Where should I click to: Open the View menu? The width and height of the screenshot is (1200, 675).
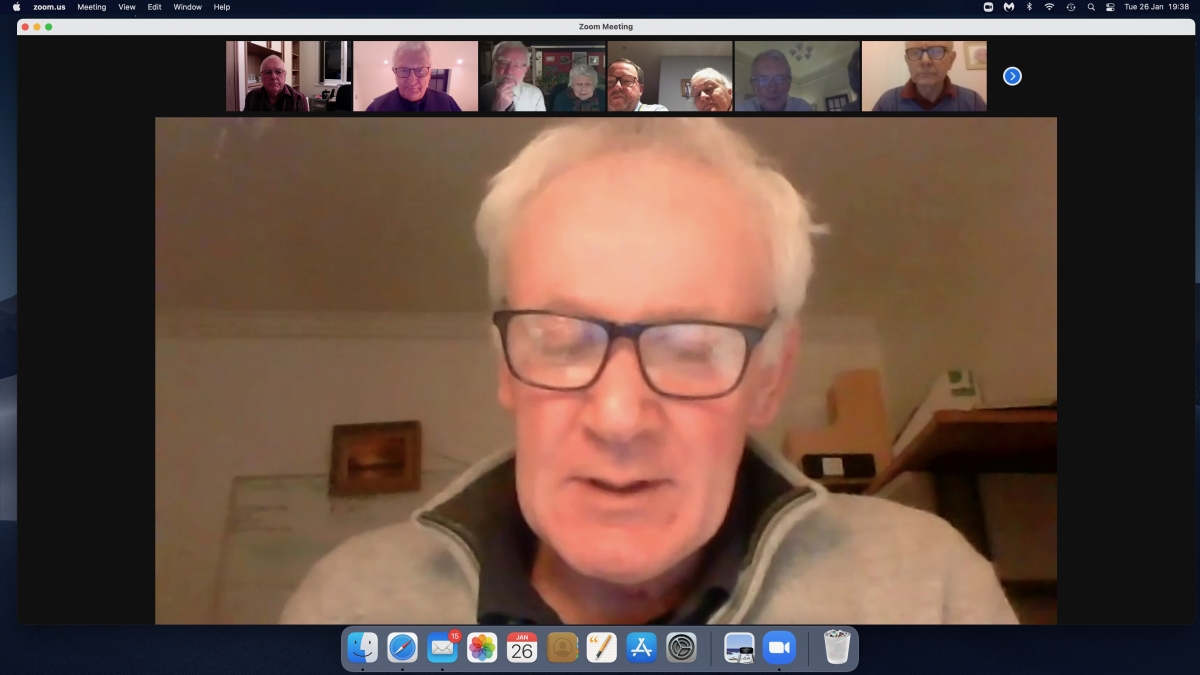point(127,7)
